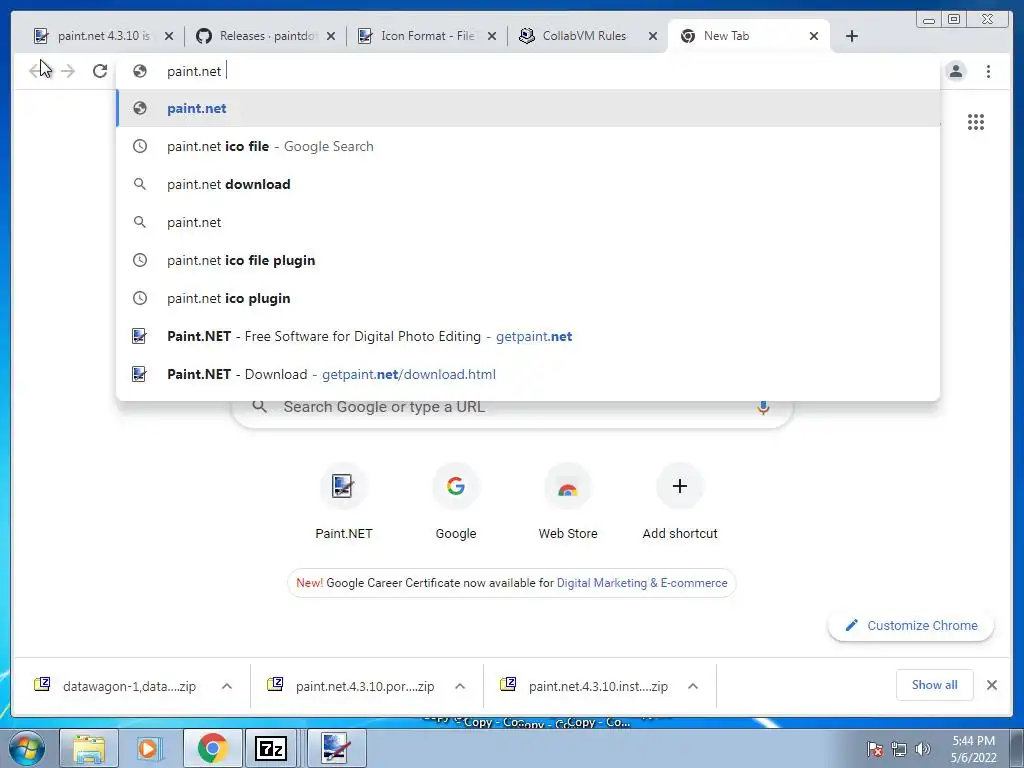Viewport: 1024px width, 768px height.
Task: Open the Digital Marketing & E-commerce link
Action: tap(642, 583)
